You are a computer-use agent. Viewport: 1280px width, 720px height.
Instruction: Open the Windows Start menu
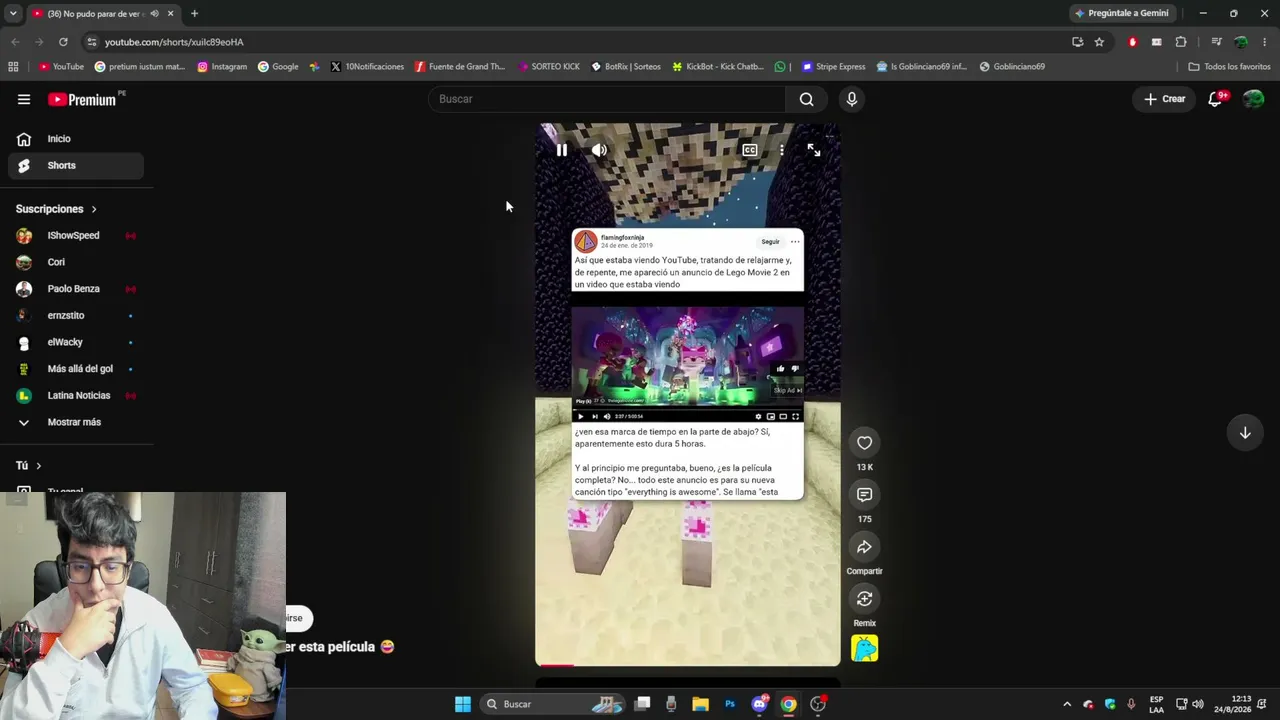pyautogui.click(x=463, y=704)
